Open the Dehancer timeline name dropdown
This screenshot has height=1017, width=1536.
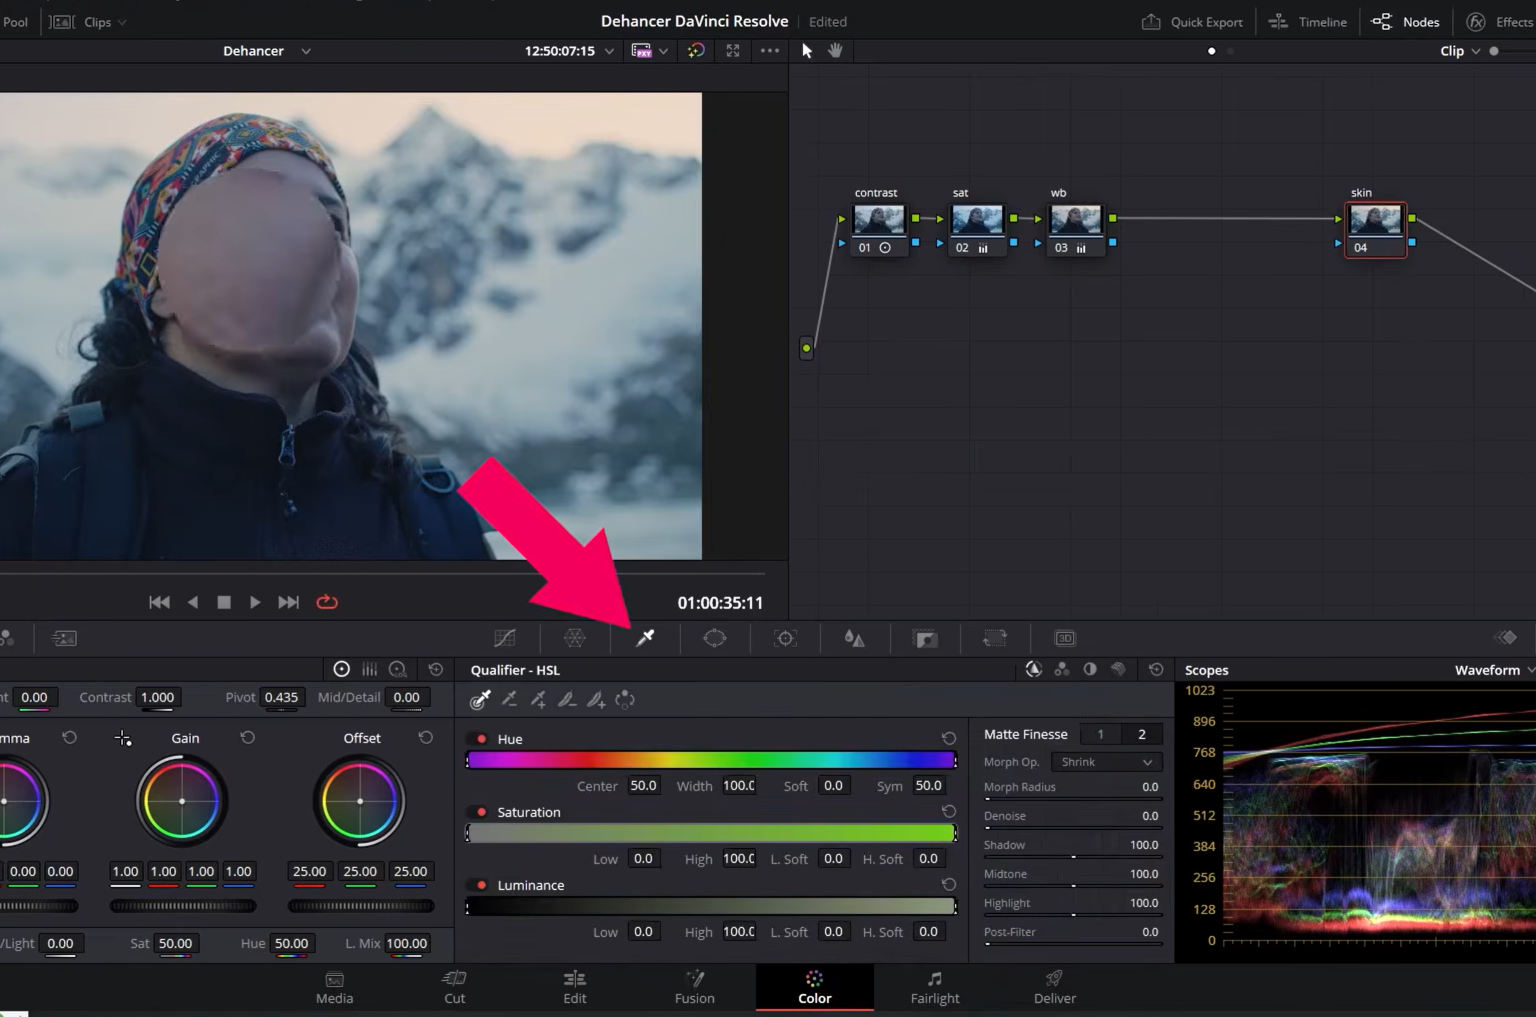point(267,51)
